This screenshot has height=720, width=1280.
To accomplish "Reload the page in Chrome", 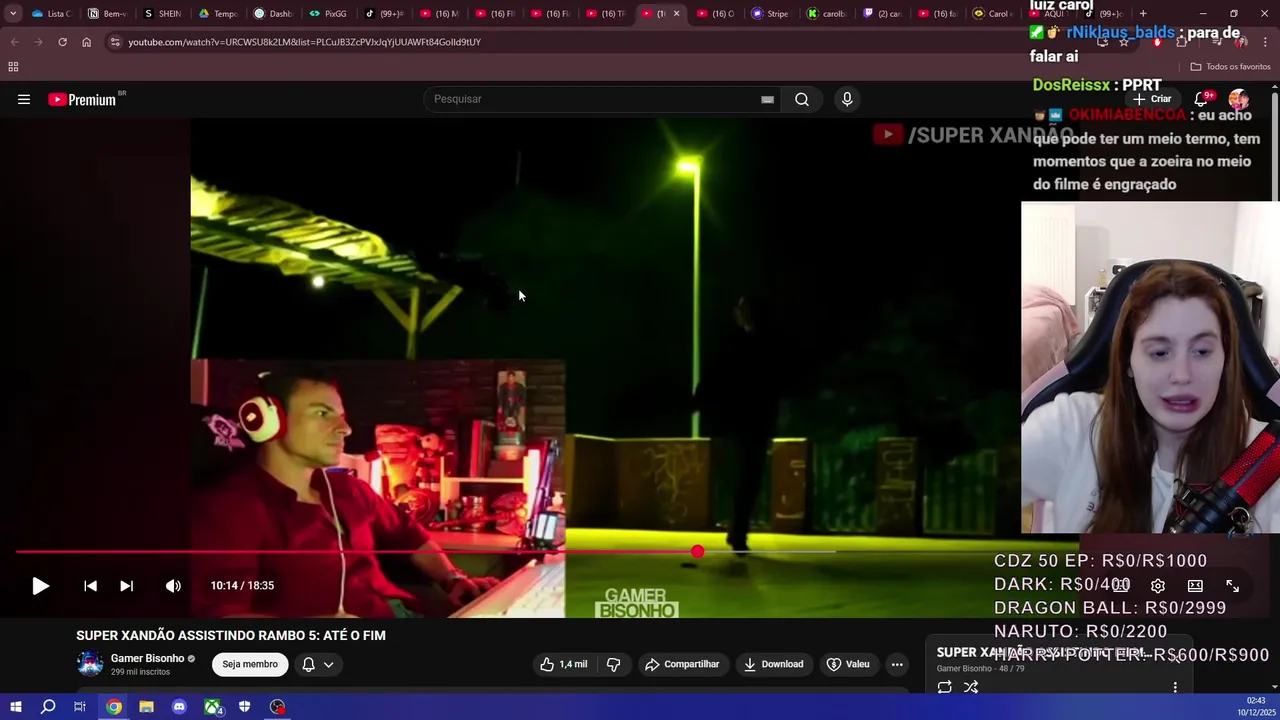I will click(x=62, y=42).
